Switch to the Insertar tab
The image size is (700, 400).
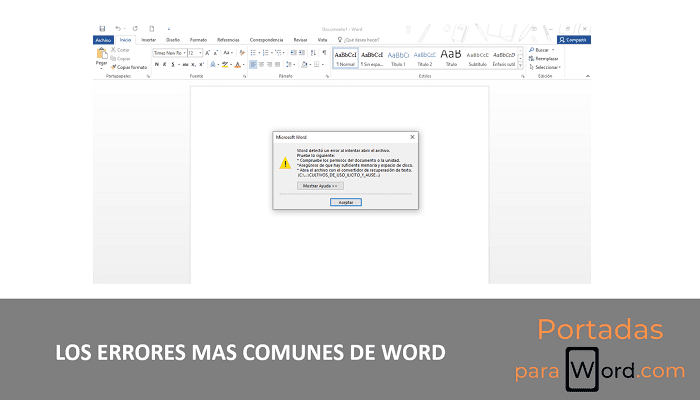click(x=149, y=40)
